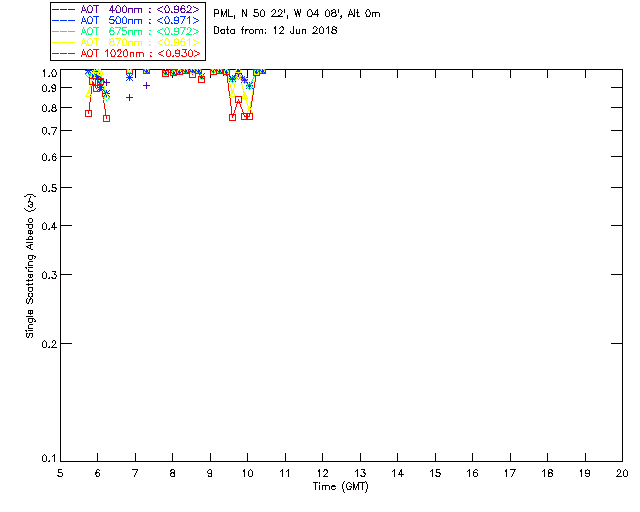Click the purple plus marker just after hour 7
640x512 pixels.
point(147,86)
